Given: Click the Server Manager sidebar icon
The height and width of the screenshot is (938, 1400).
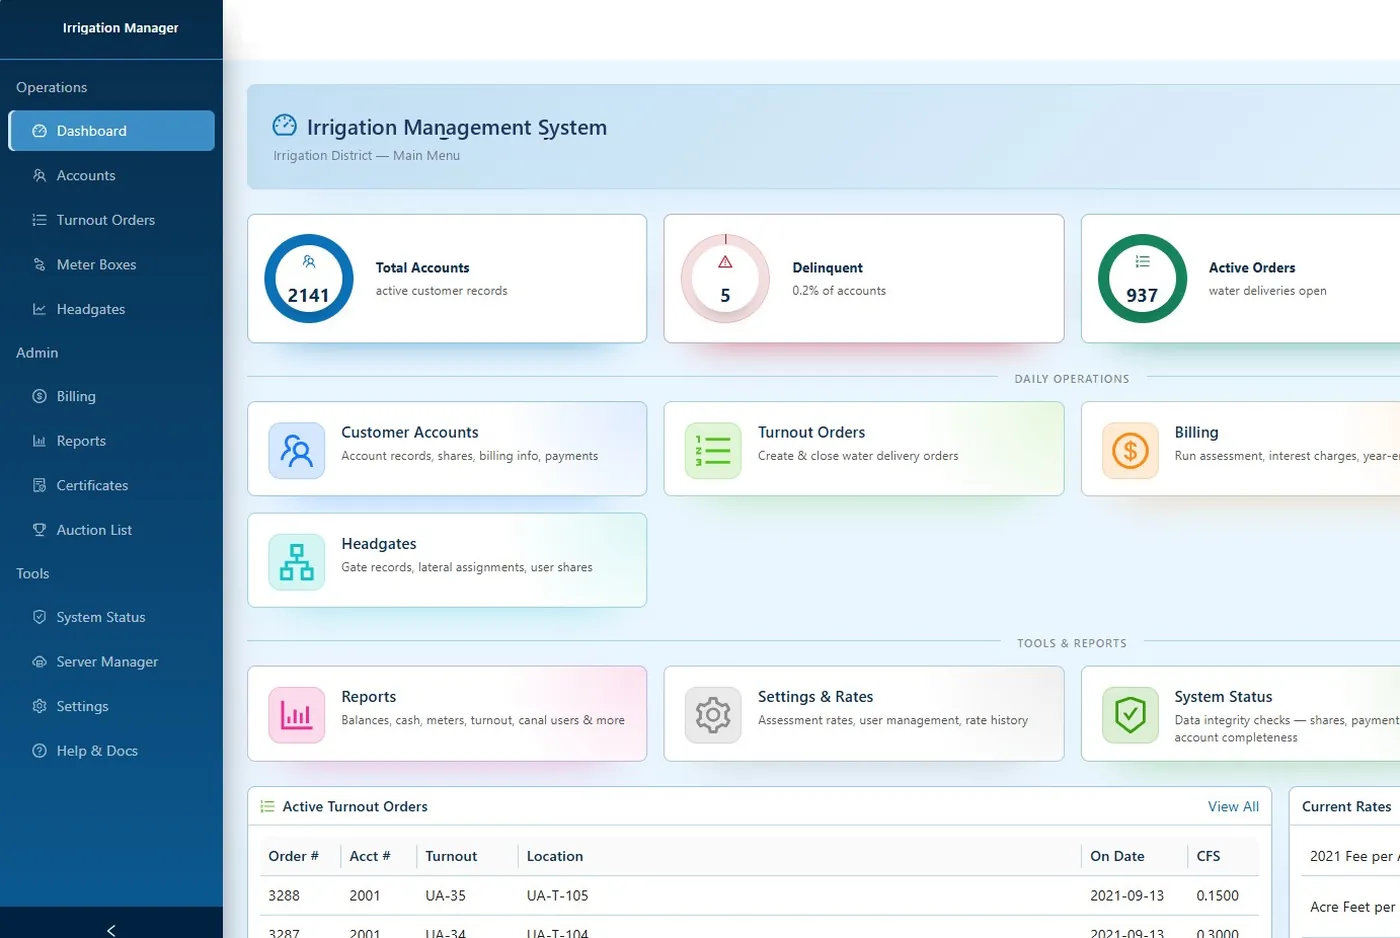Looking at the screenshot, I should 40,662.
